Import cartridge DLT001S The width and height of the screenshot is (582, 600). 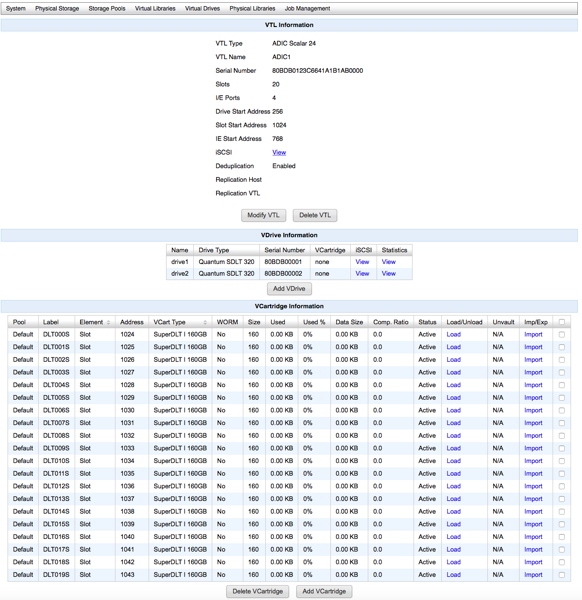(533, 347)
